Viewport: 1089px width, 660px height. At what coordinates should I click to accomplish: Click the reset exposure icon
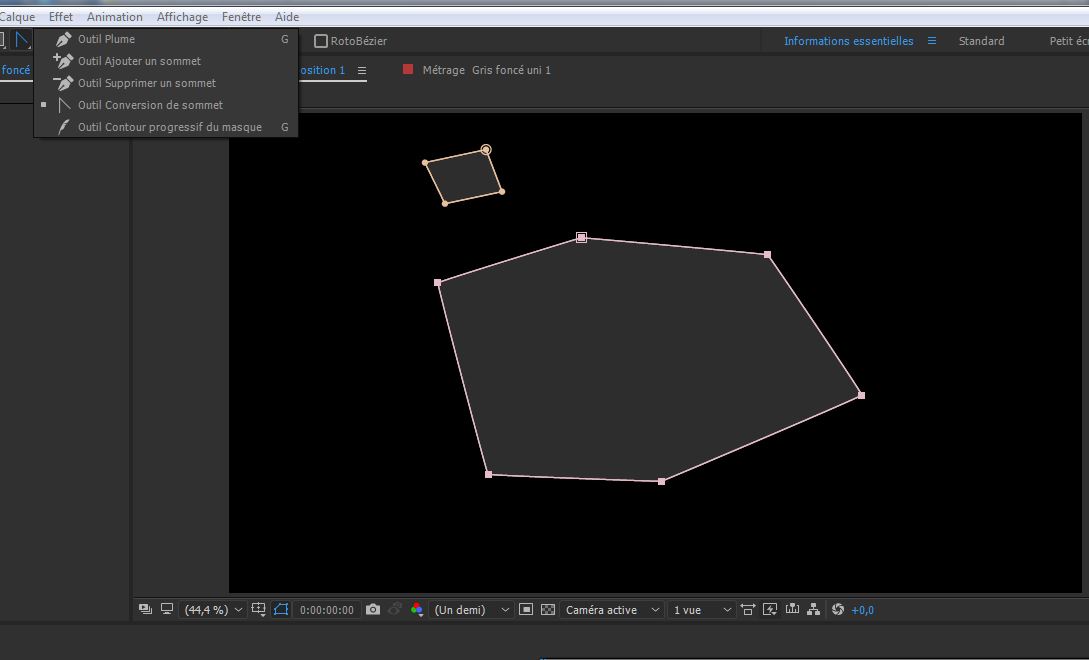pyautogui.click(x=838, y=609)
